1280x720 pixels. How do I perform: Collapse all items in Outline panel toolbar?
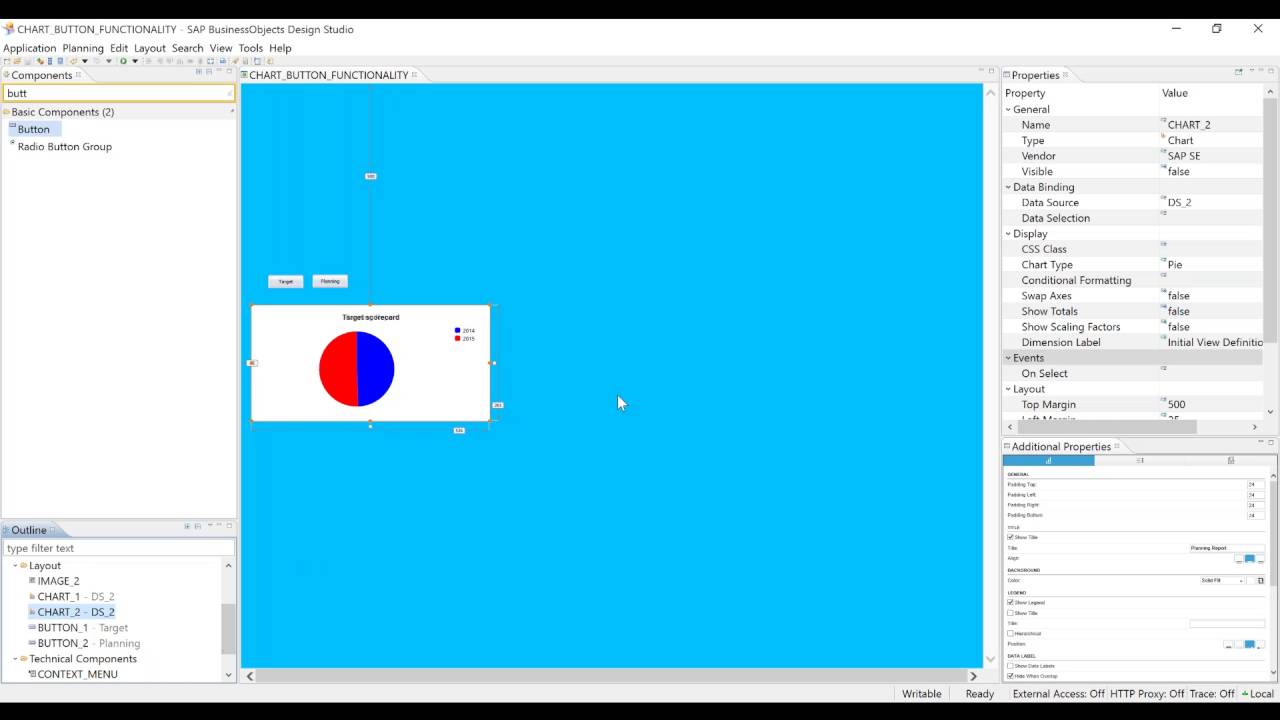(198, 527)
